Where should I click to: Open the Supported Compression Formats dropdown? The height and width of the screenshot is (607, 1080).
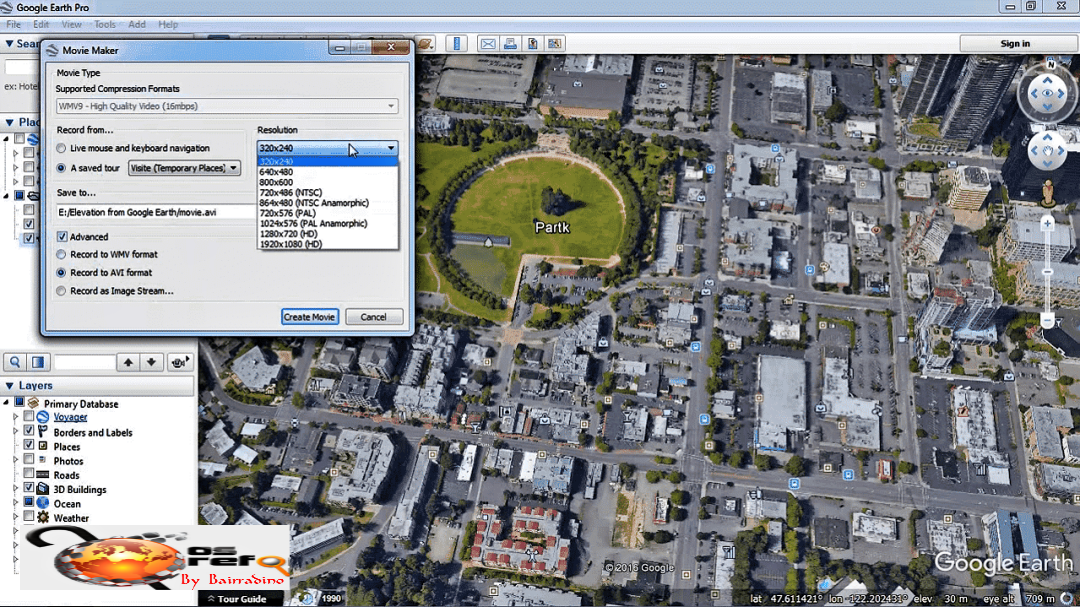(227, 106)
